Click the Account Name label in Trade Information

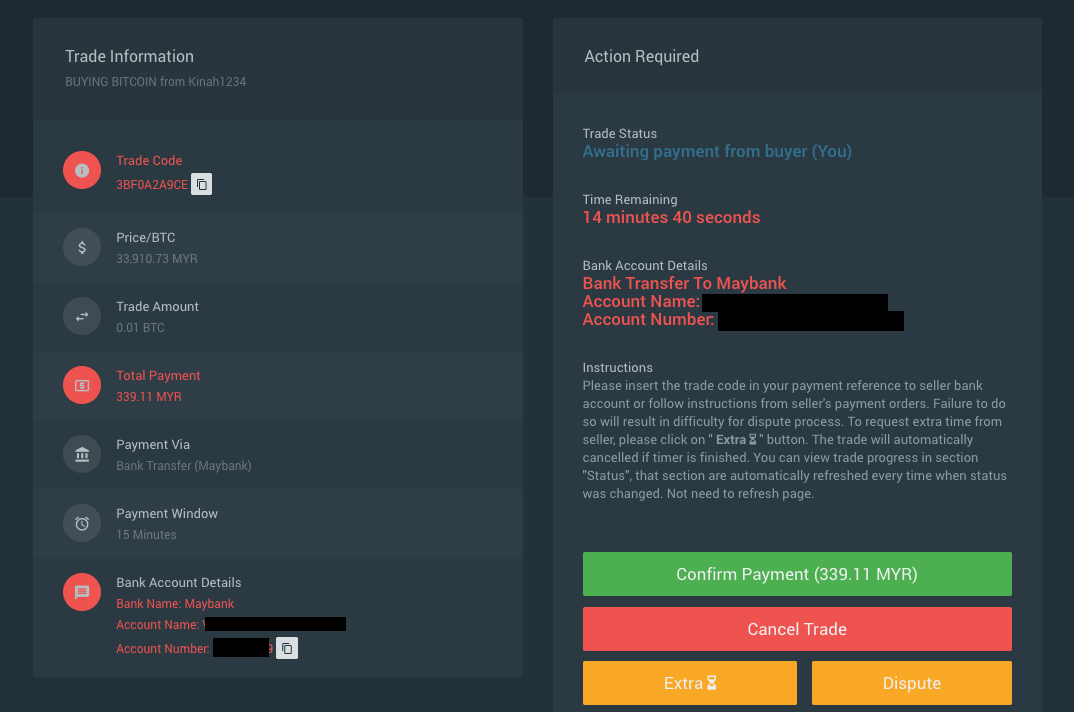[158, 625]
